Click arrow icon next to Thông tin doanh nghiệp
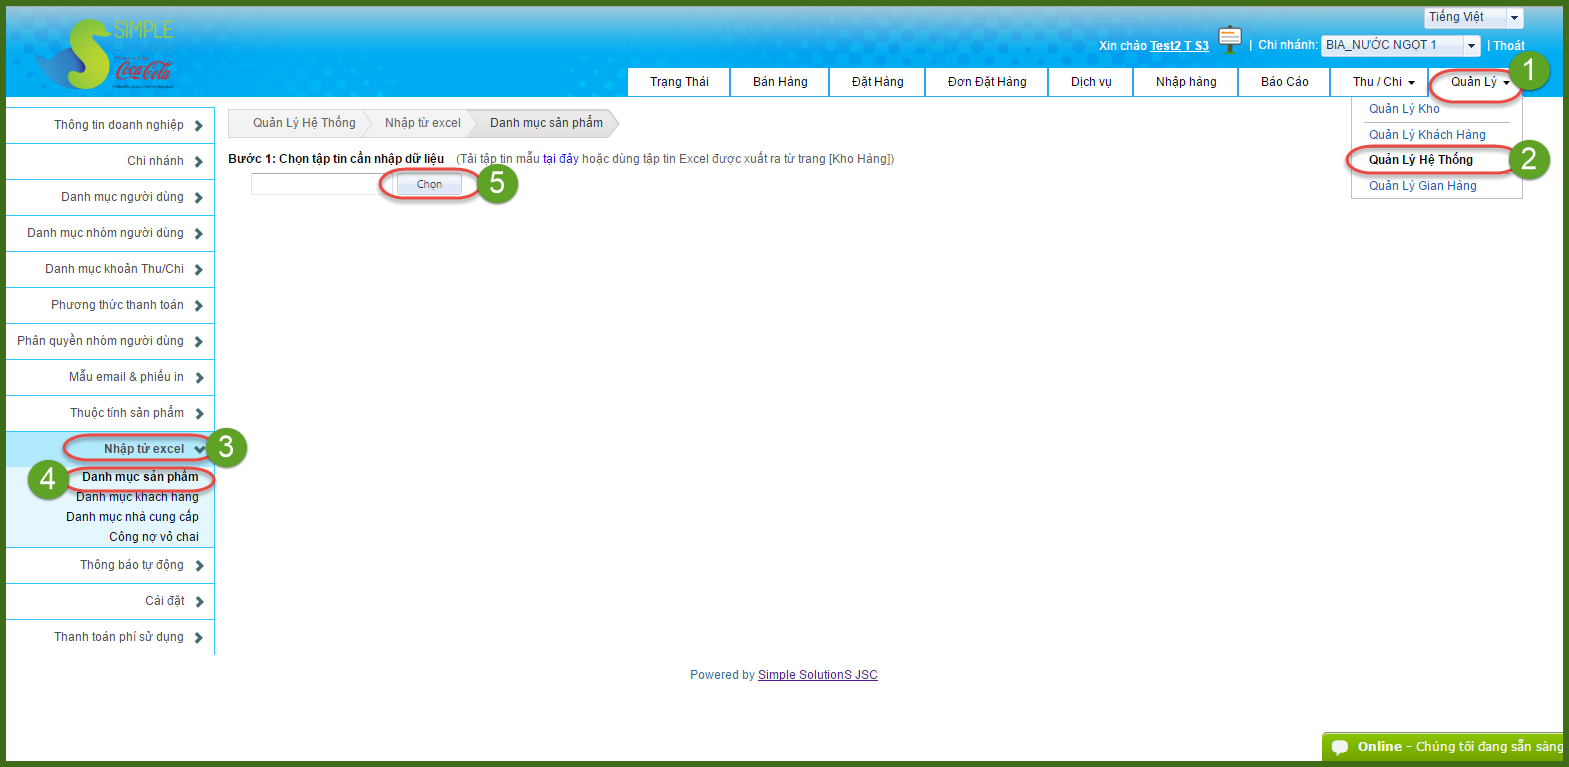 199,126
